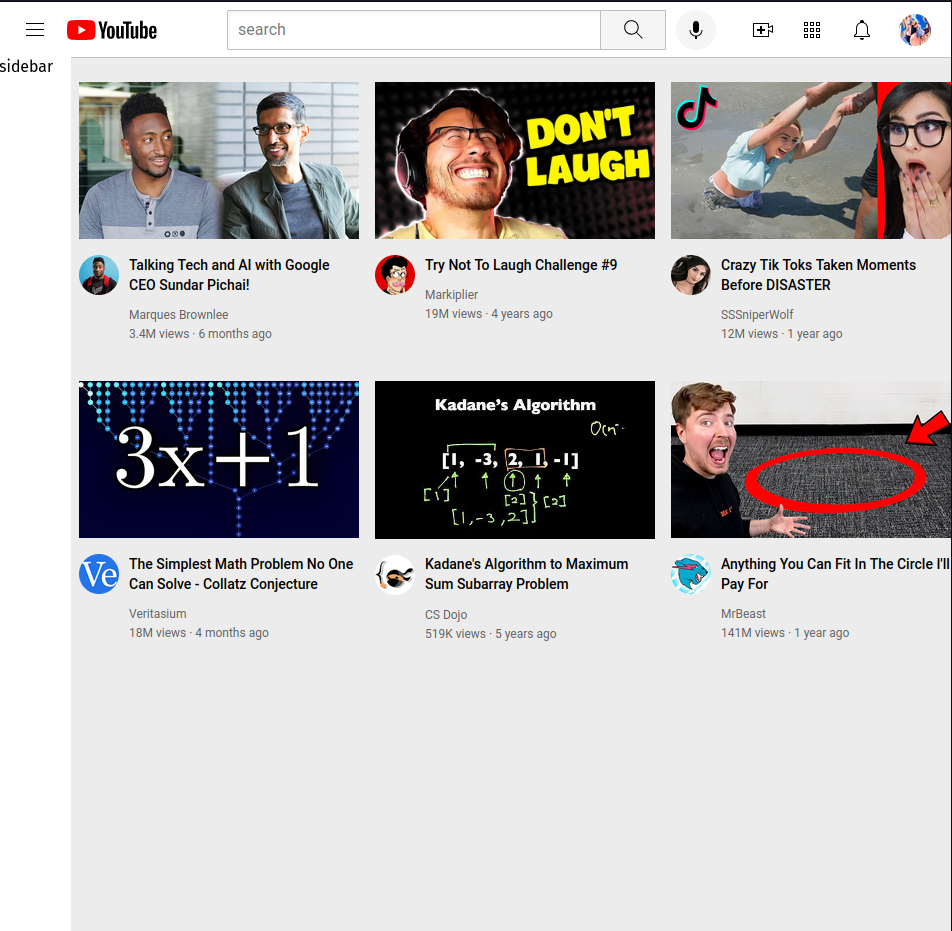
Task: Open the Collatz Conjecture video title link
Action: pyautogui.click(x=241, y=573)
